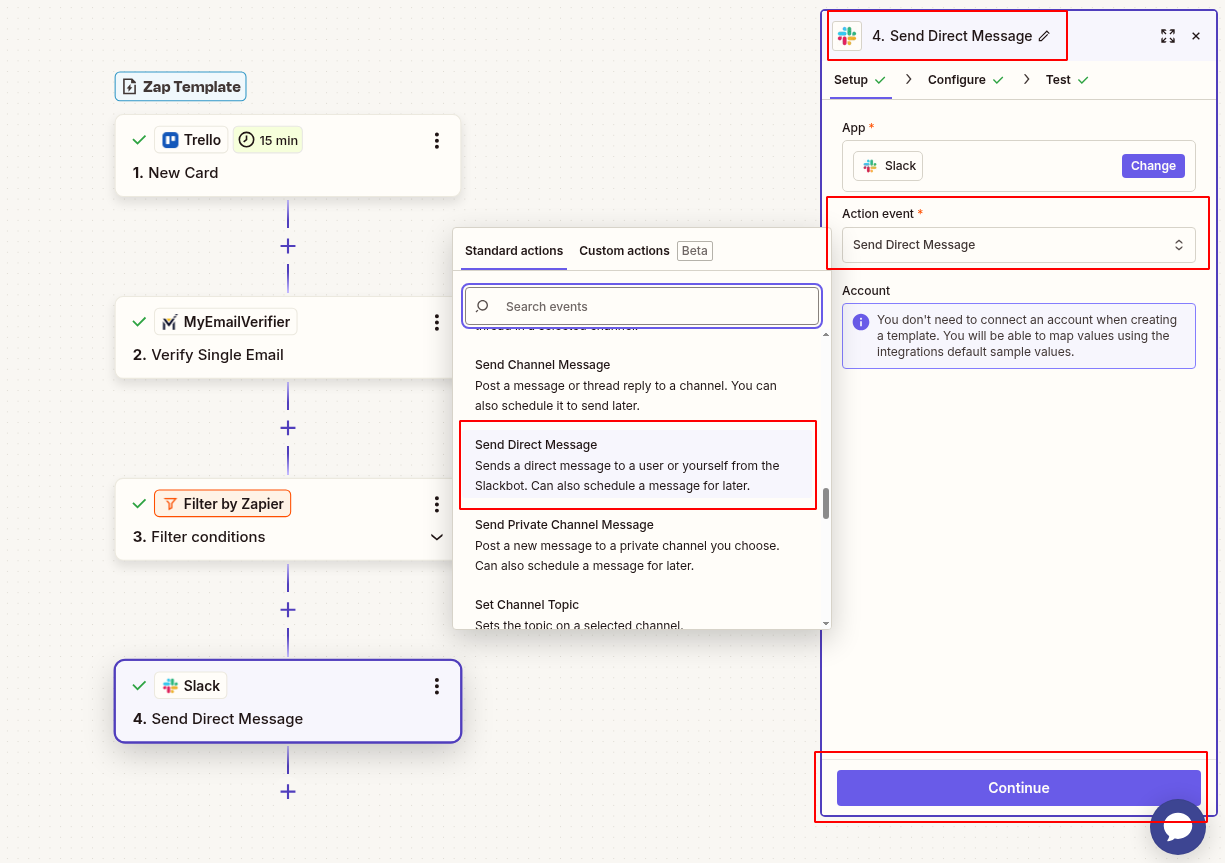
Task: Select the Configure tab in the panel
Action: click(957, 79)
